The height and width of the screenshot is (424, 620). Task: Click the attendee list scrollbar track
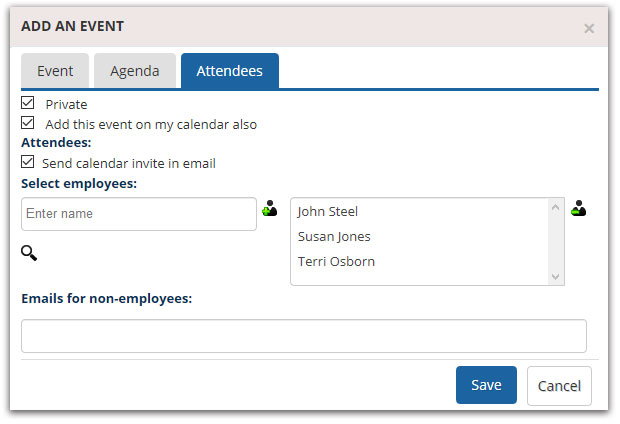(x=555, y=242)
